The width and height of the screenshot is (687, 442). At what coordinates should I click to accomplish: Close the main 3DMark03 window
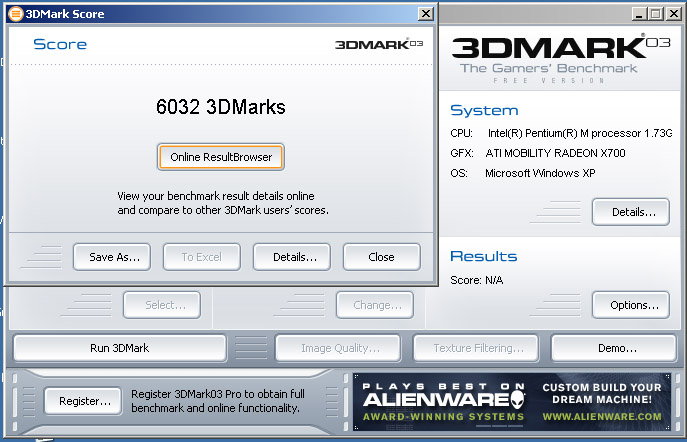pos(673,14)
